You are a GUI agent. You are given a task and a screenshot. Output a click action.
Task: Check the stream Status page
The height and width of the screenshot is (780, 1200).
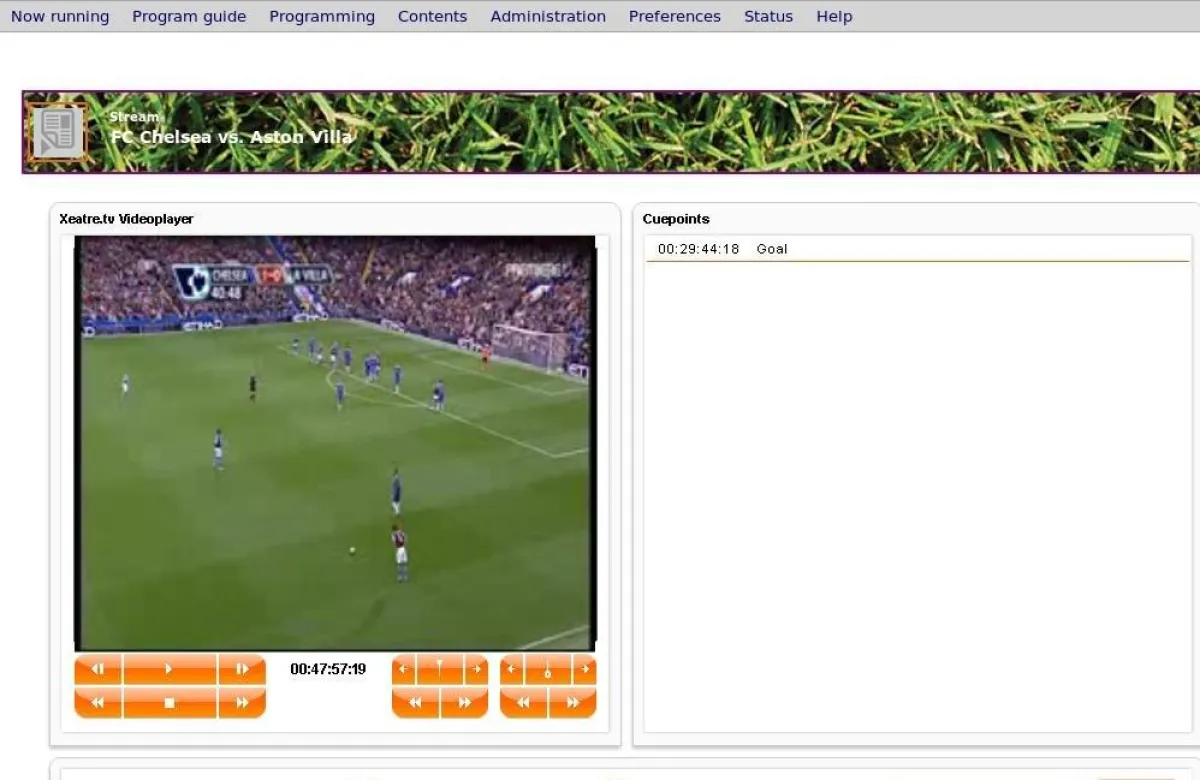(768, 16)
